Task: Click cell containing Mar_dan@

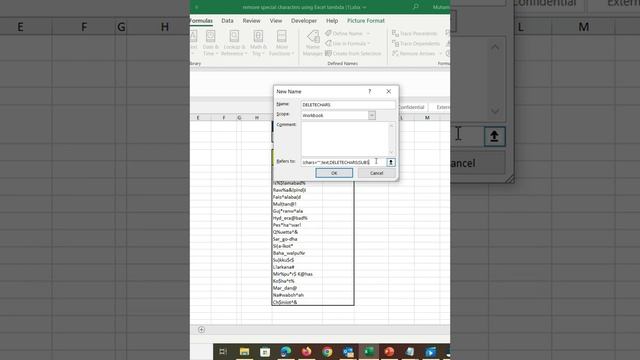Action: click(x=297, y=288)
